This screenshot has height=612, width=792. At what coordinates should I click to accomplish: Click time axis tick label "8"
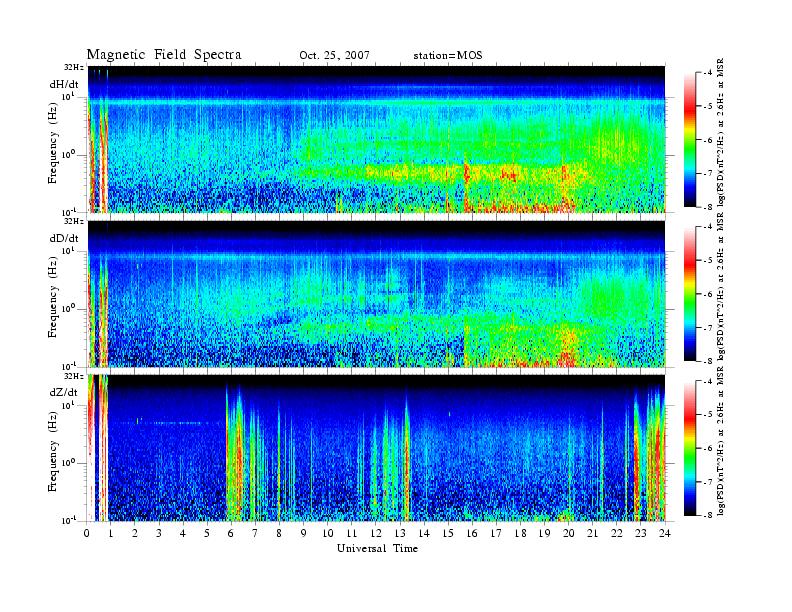[x=279, y=534]
